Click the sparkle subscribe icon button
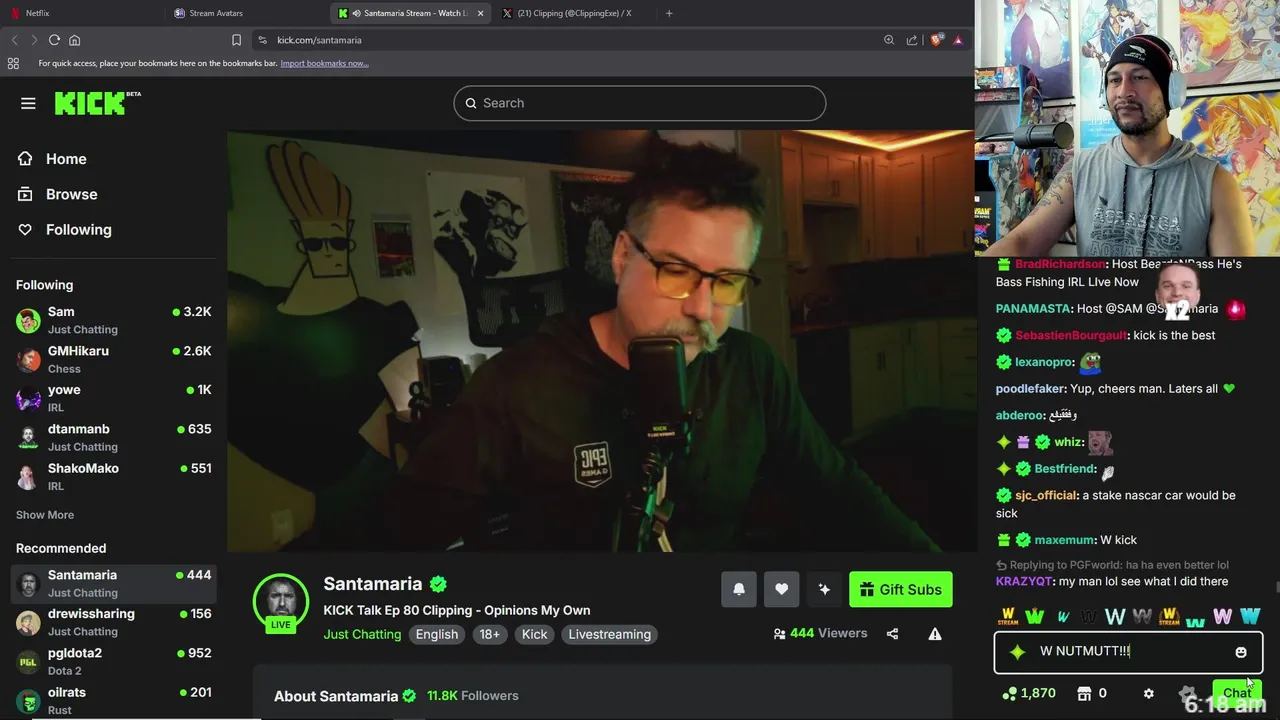The image size is (1280, 720). point(824,589)
